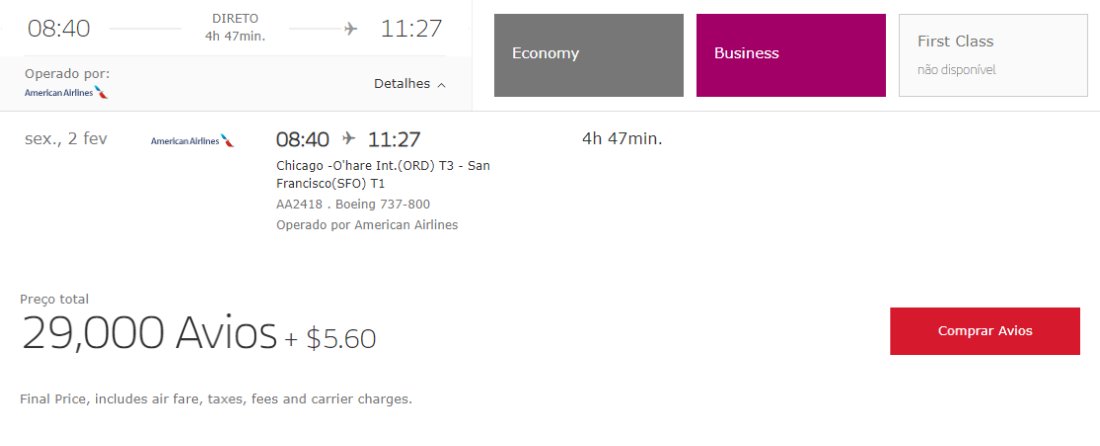Click the Chicago O'hare to San Francisco route text
1100x446 pixels.
[383, 175]
